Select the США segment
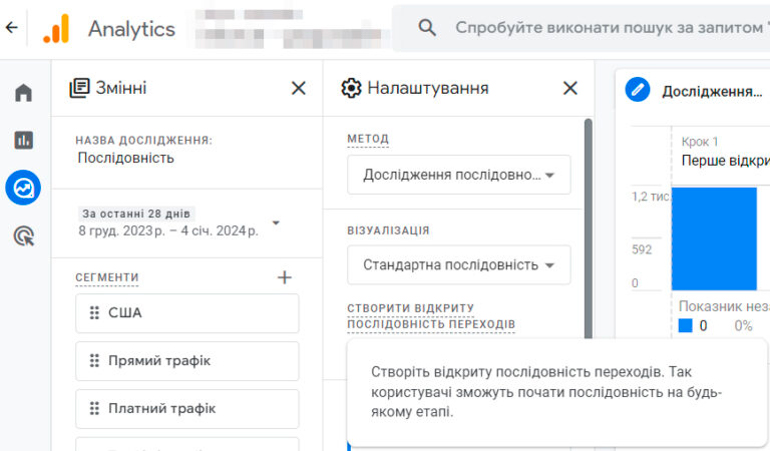Screen dimensions: 770x451 [187, 313]
